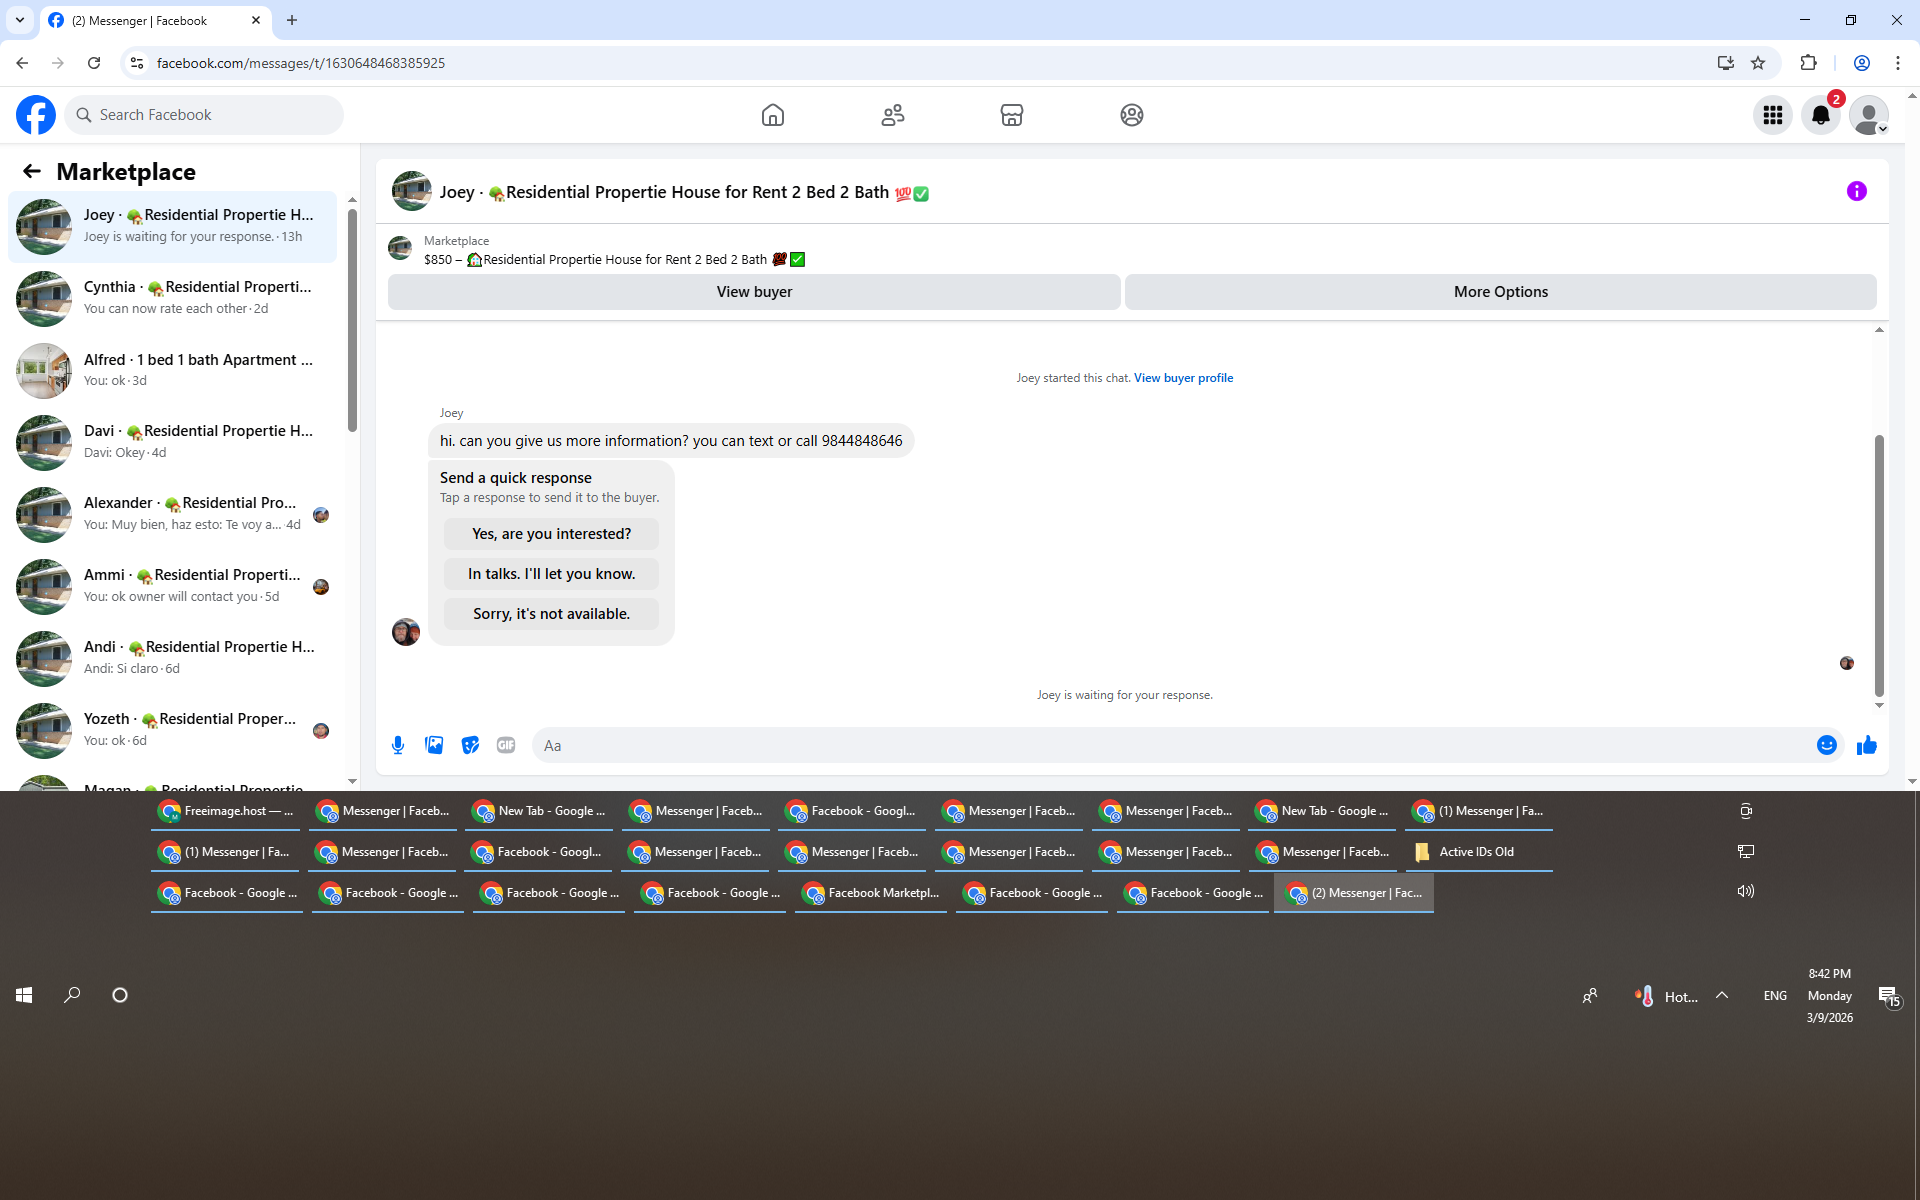Open conversation information purple icon
This screenshot has width=1920, height=1200.
[x=1856, y=191]
